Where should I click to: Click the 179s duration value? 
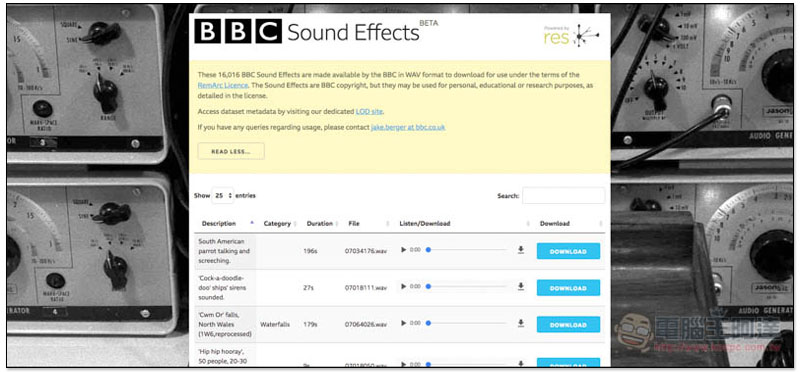310,325
